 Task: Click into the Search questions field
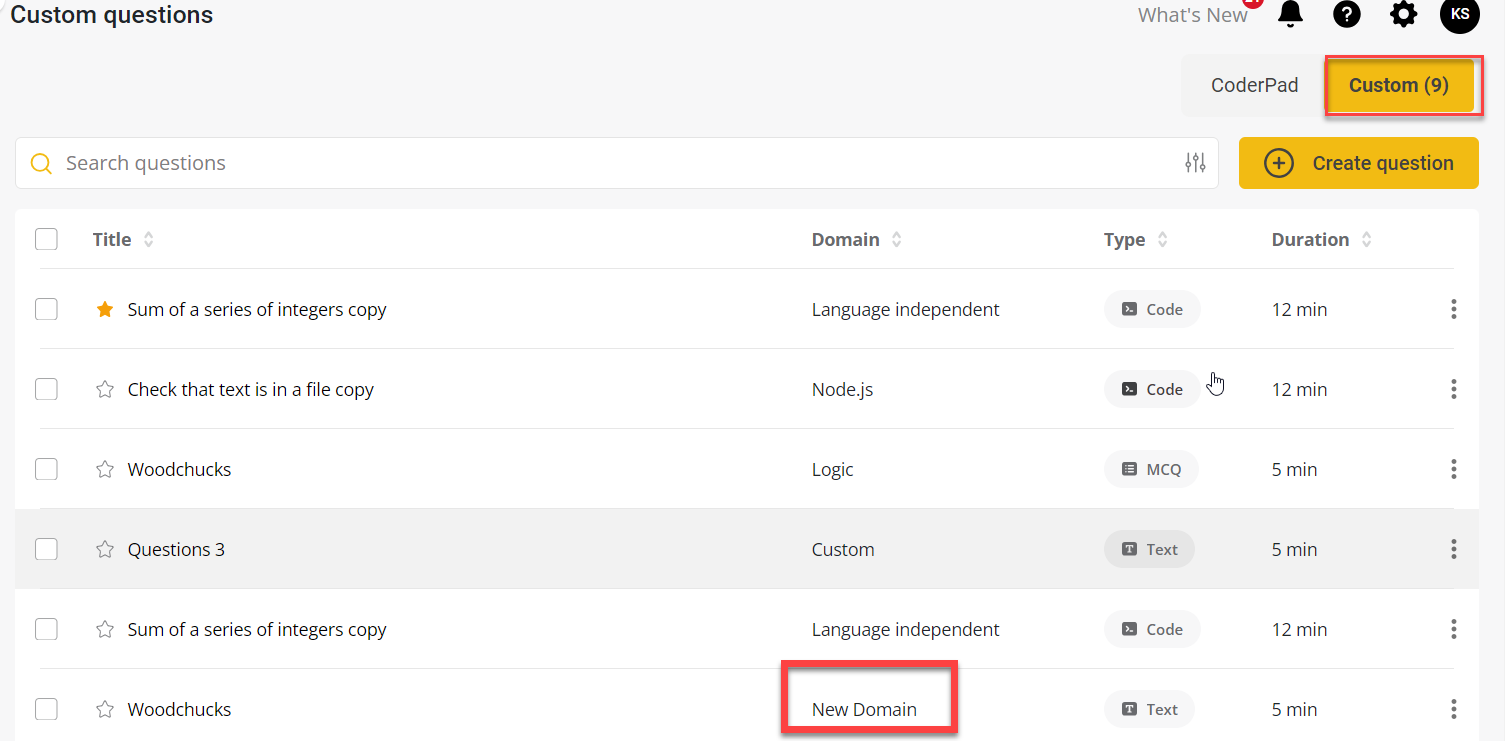click(600, 163)
